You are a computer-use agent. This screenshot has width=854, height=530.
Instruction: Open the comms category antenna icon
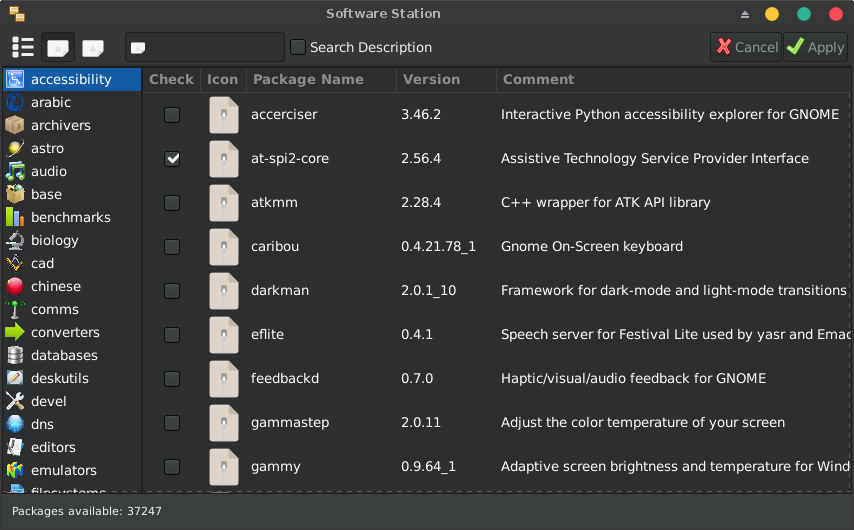click(x=15, y=309)
